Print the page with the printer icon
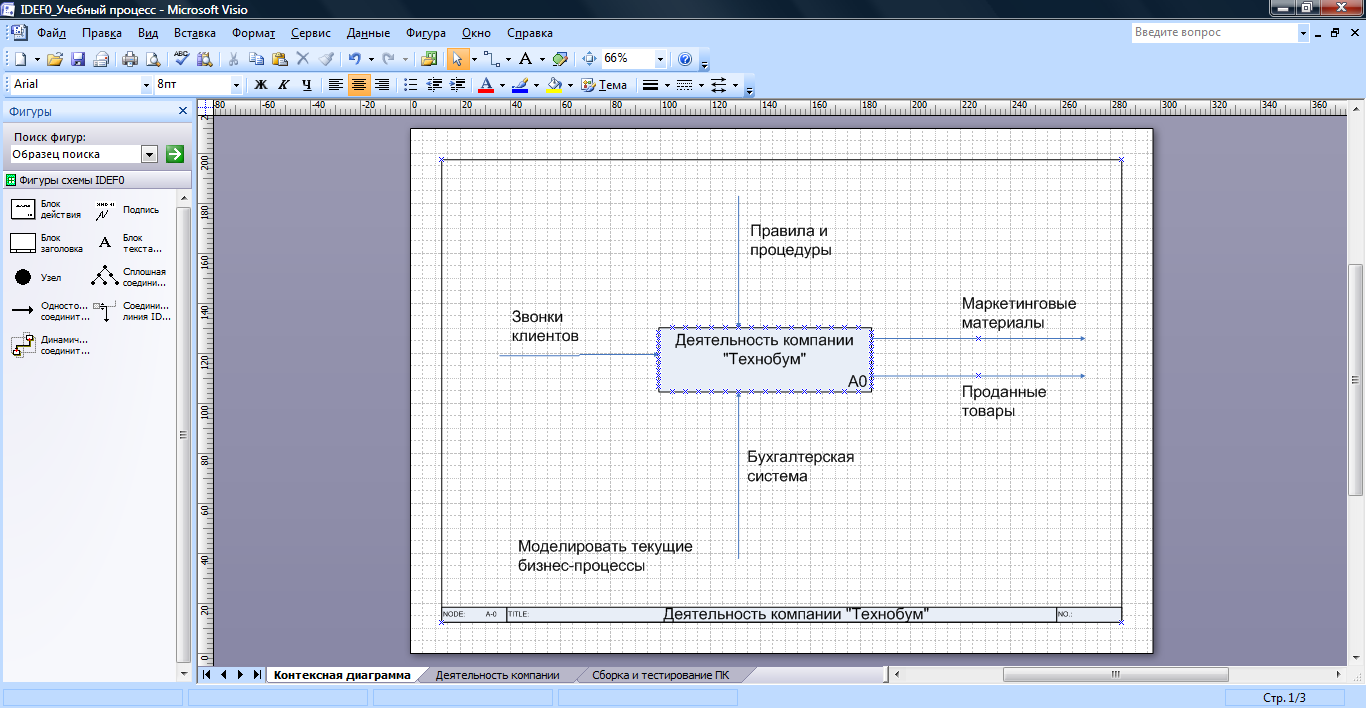This screenshot has height=708, width=1366. [x=130, y=59]
